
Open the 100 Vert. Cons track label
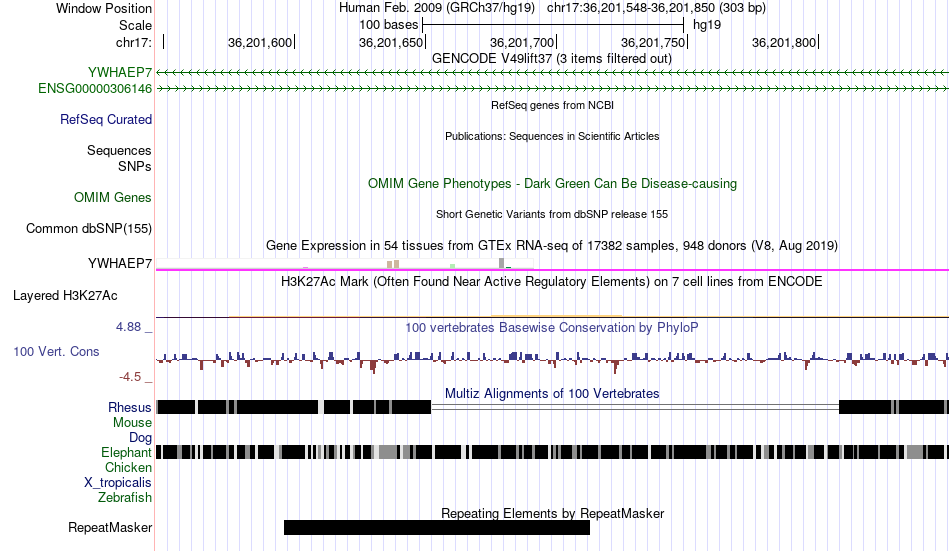(x=56, y=352)
